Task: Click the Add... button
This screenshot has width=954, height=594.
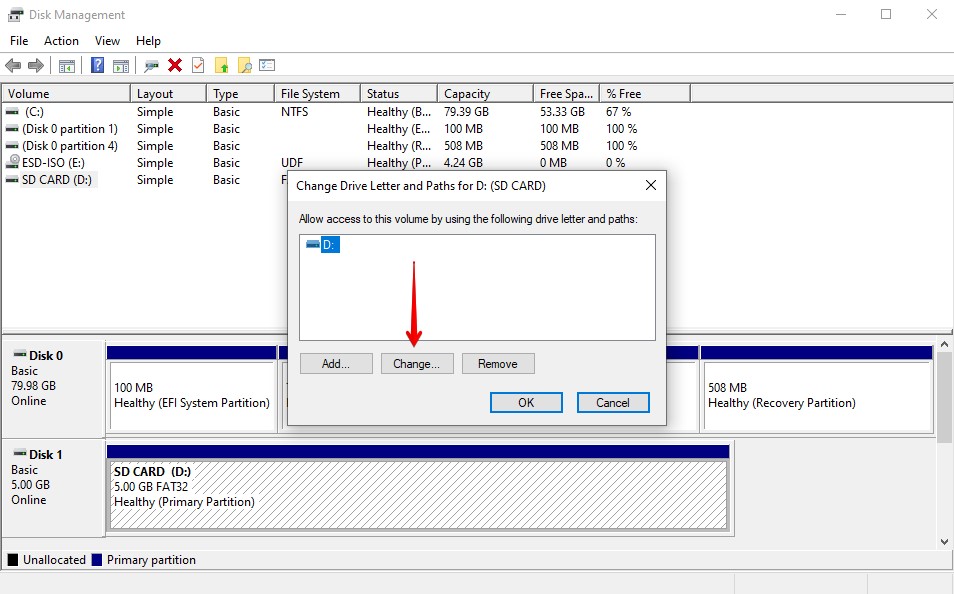Action: point(336,363)
